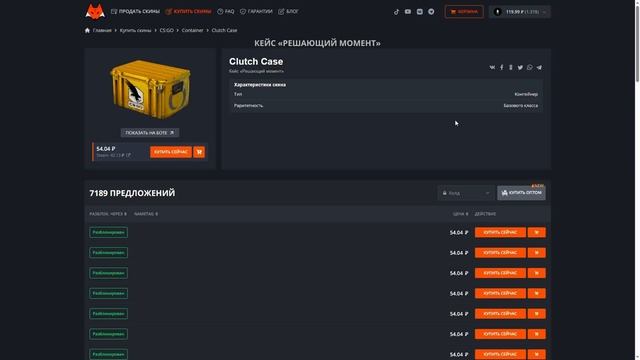Click the home icon in the breadcrumb
640x360 pixels.
(x=87, y=30)
